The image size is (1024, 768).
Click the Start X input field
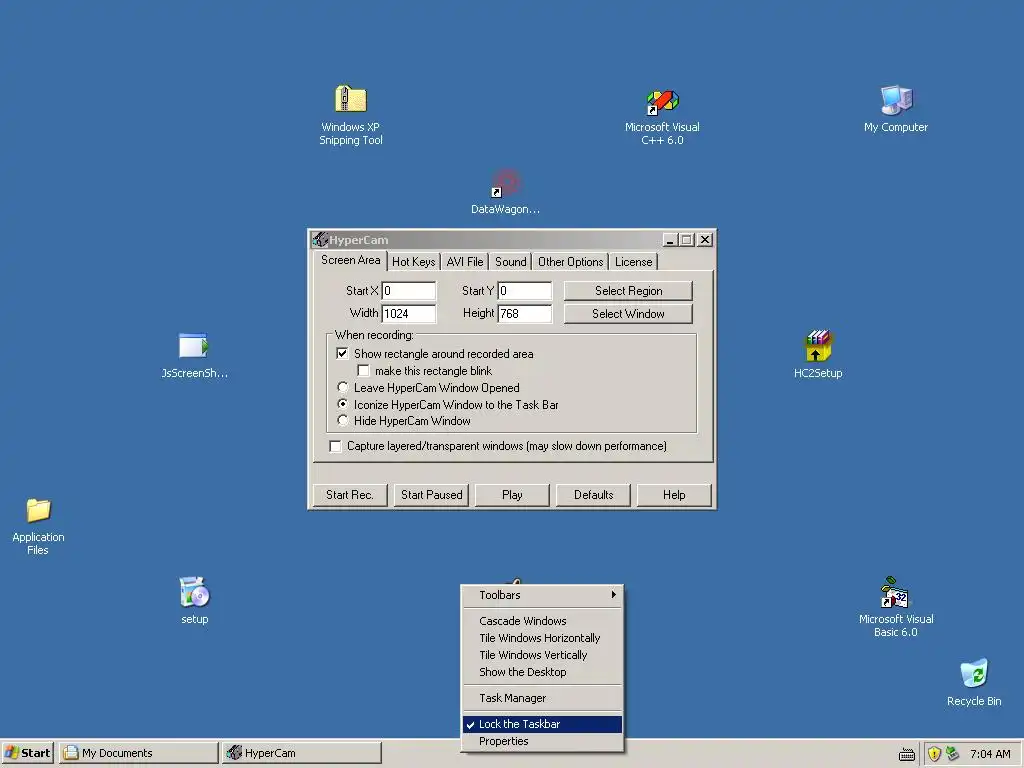point(408,291)
